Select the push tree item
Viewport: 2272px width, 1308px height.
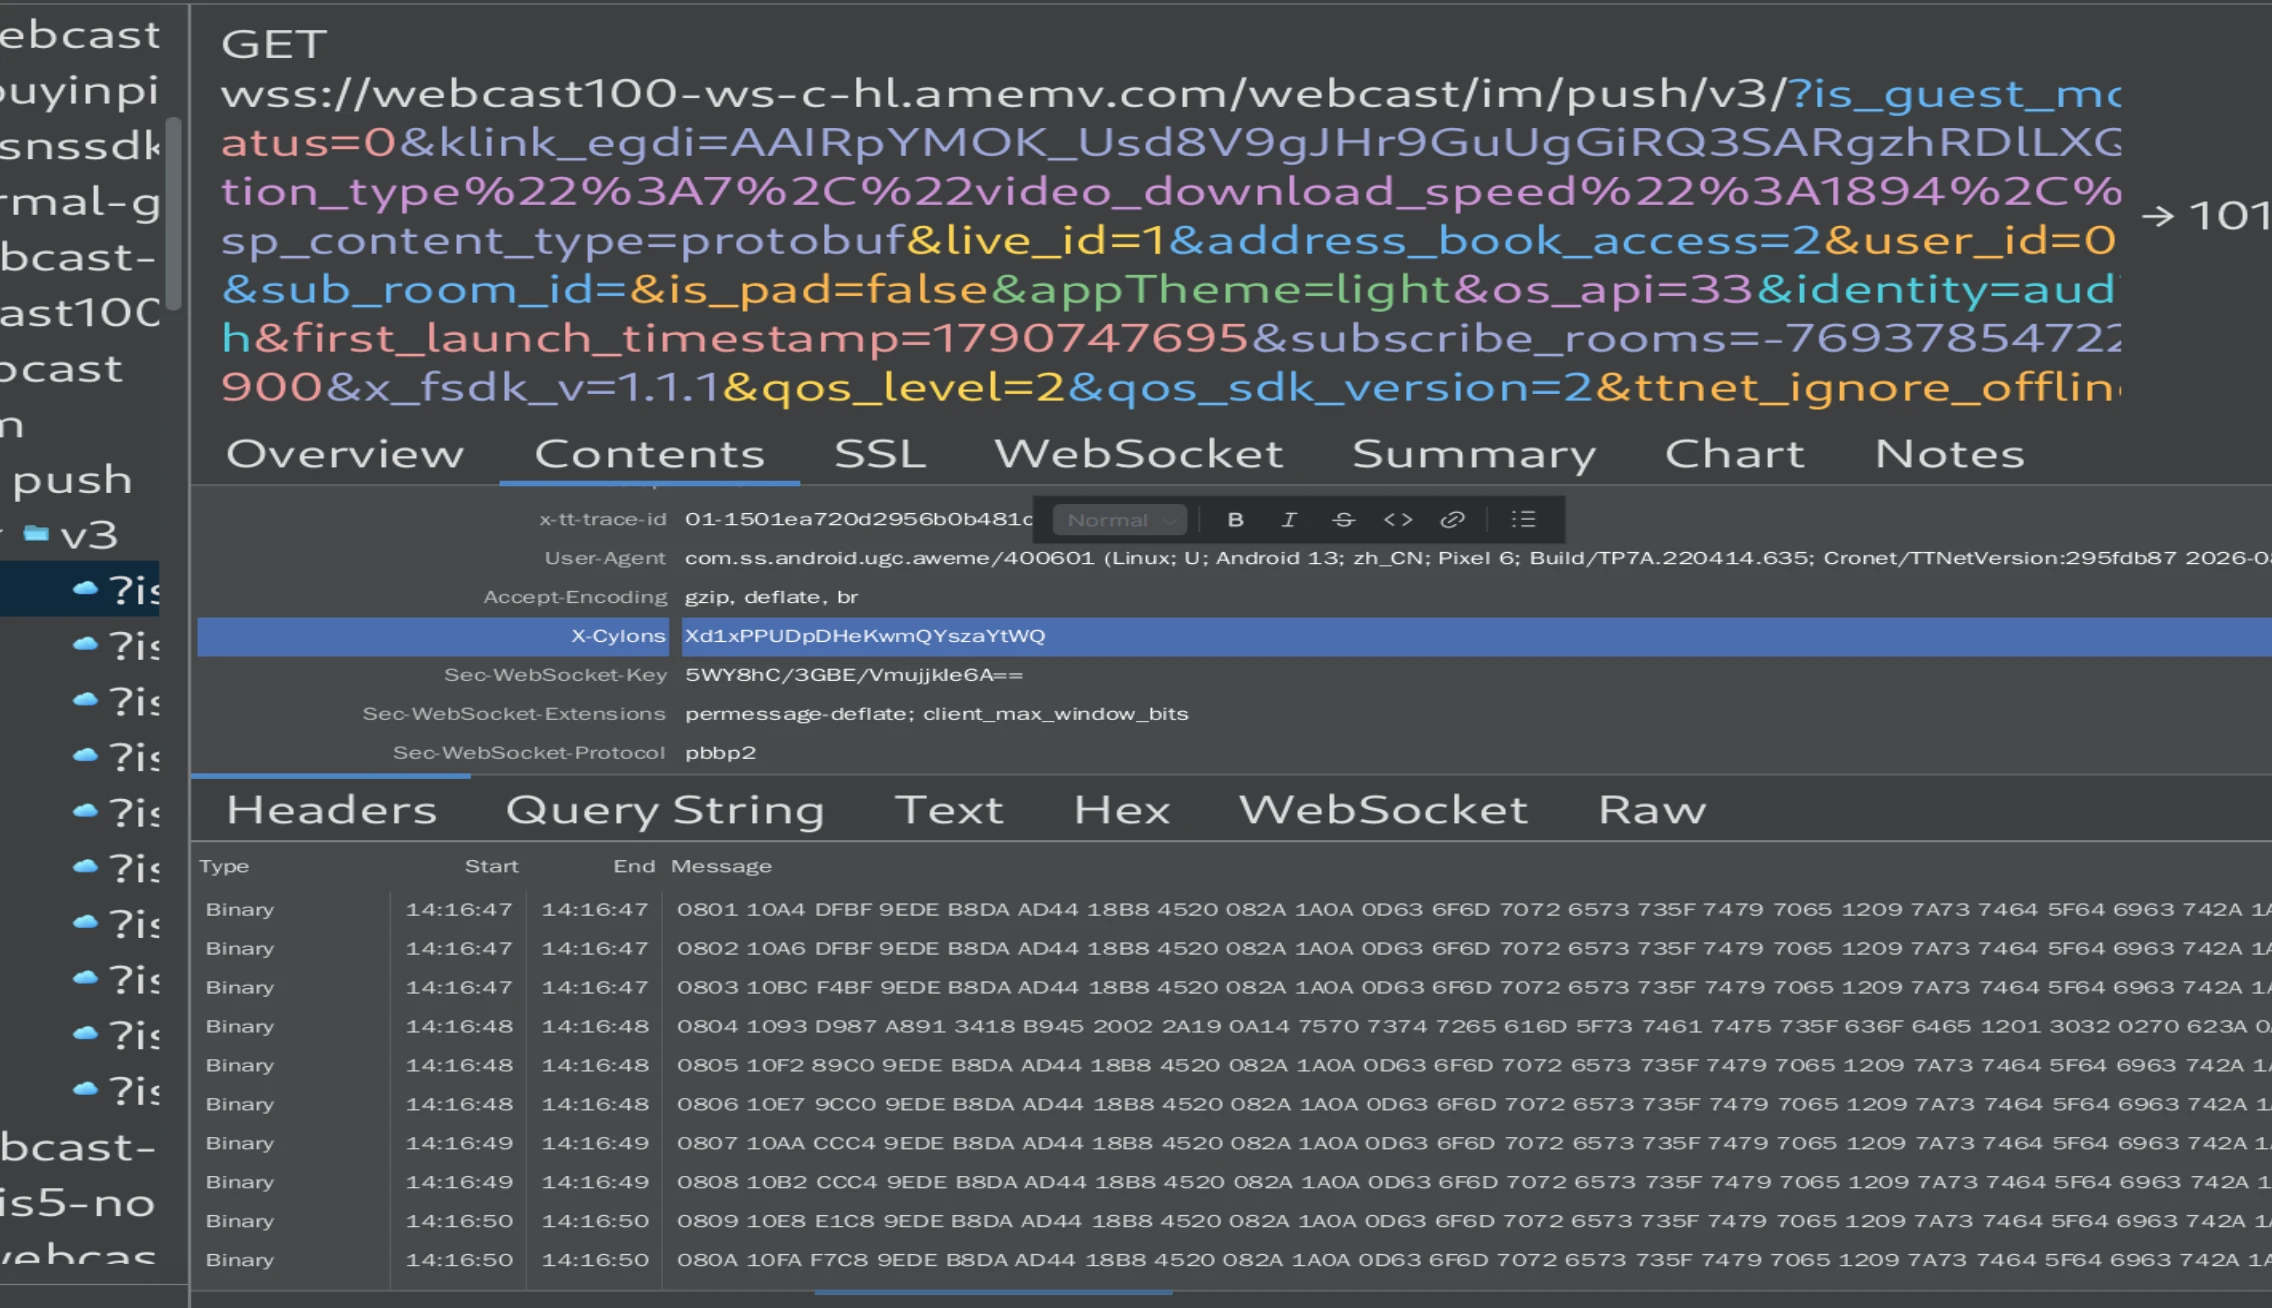click(x=72, y=480)
